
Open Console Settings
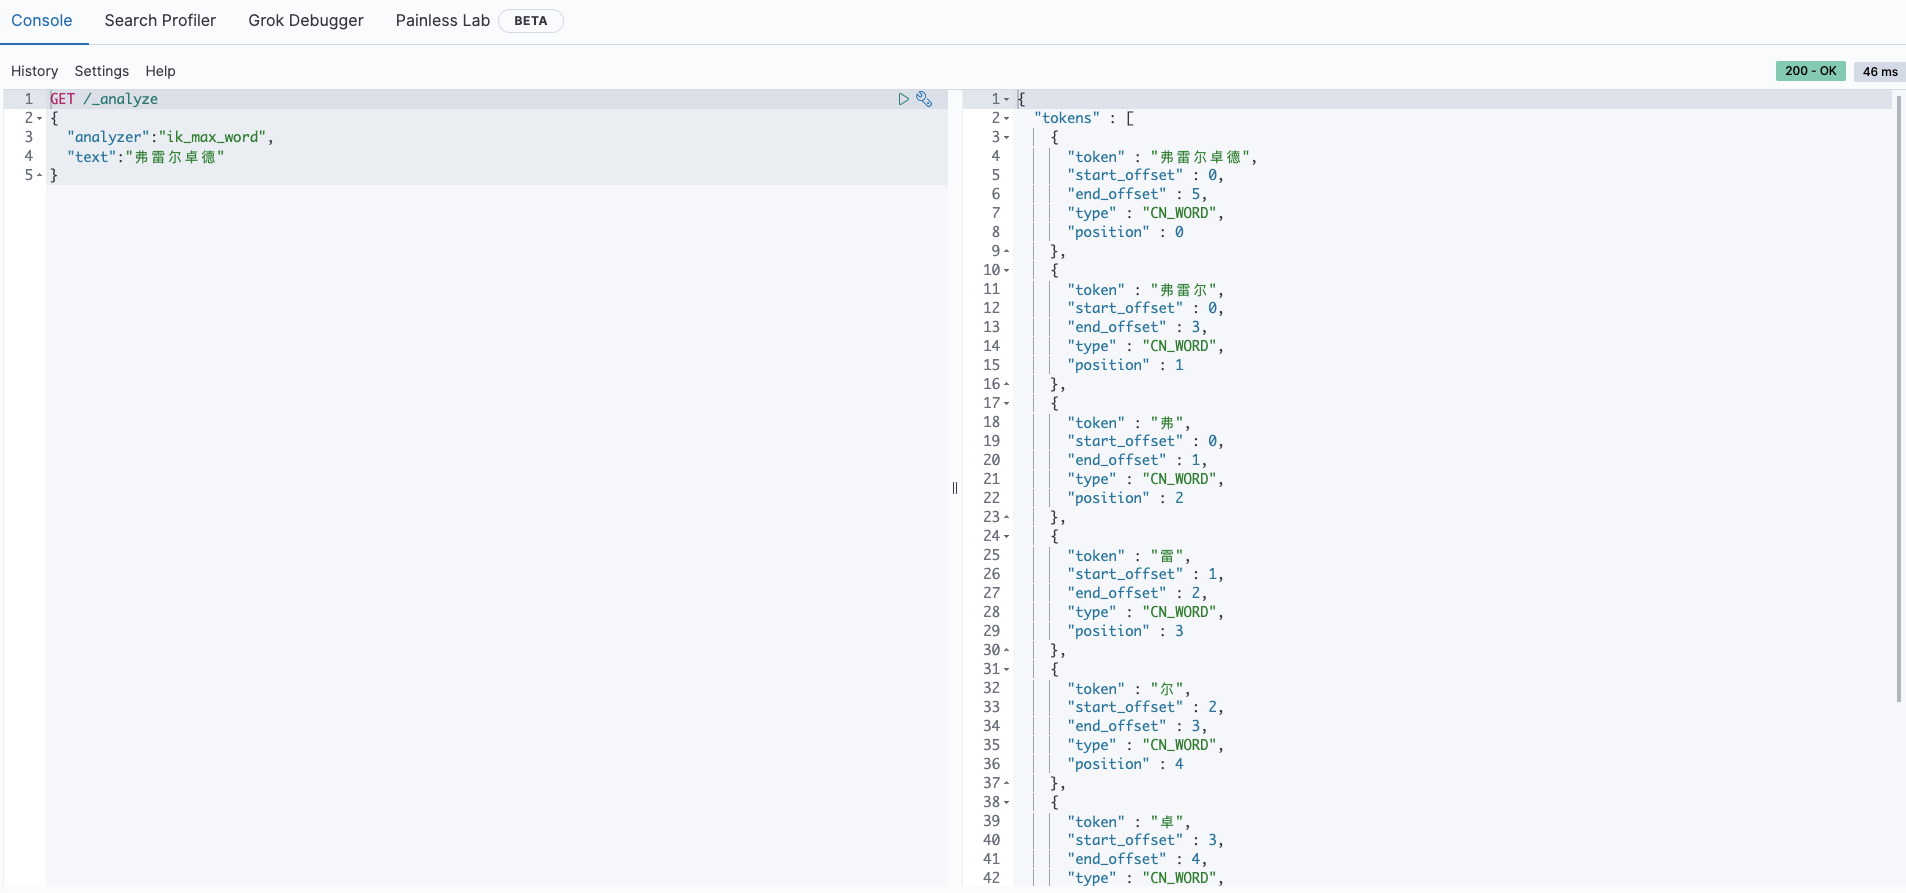[x=102, y=71]
